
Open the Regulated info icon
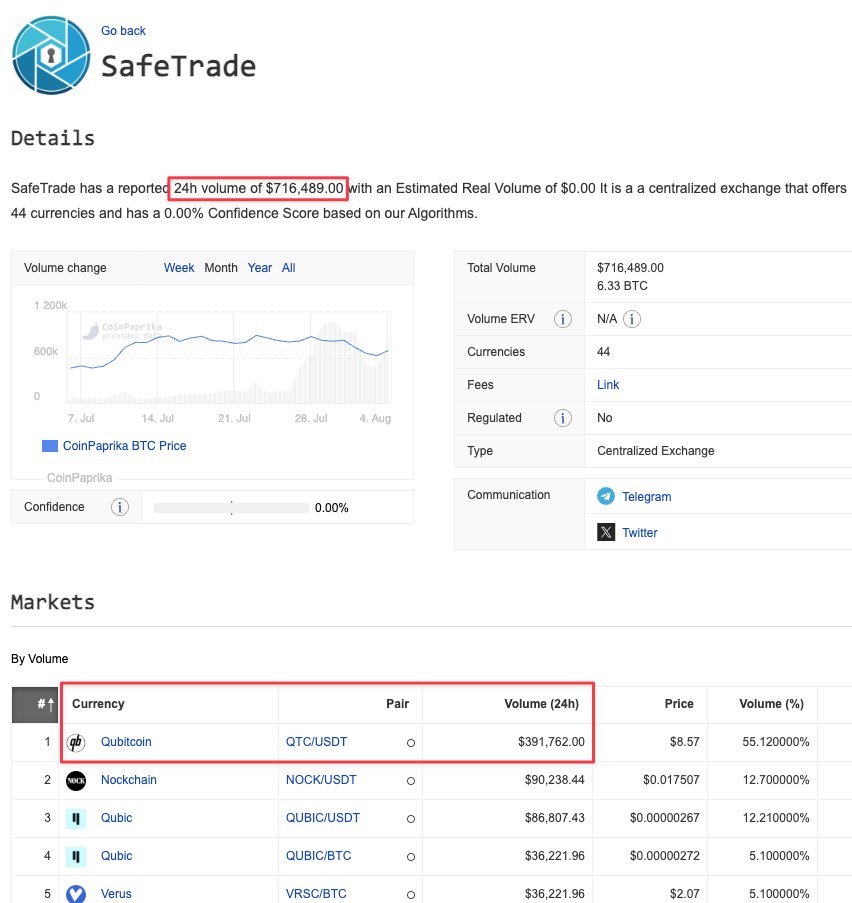click(x=562, y=418)
